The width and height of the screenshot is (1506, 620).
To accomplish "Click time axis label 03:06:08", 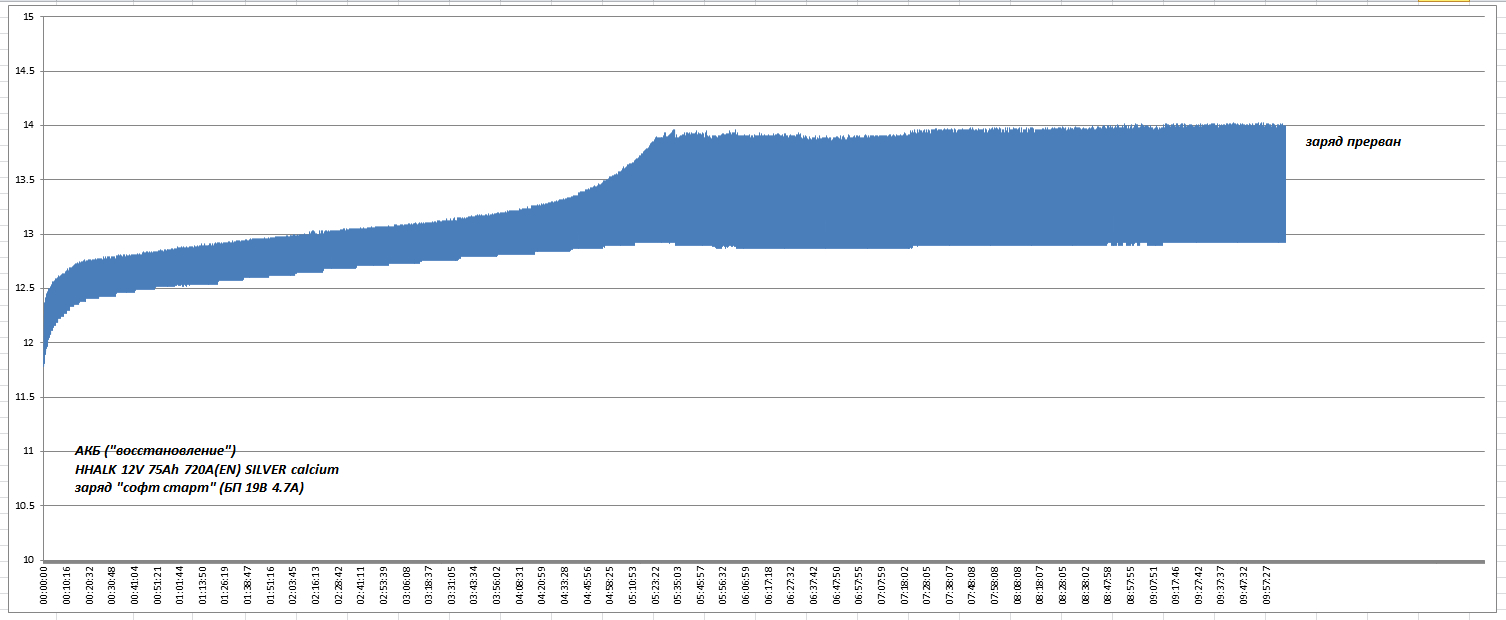I will 406,585.
